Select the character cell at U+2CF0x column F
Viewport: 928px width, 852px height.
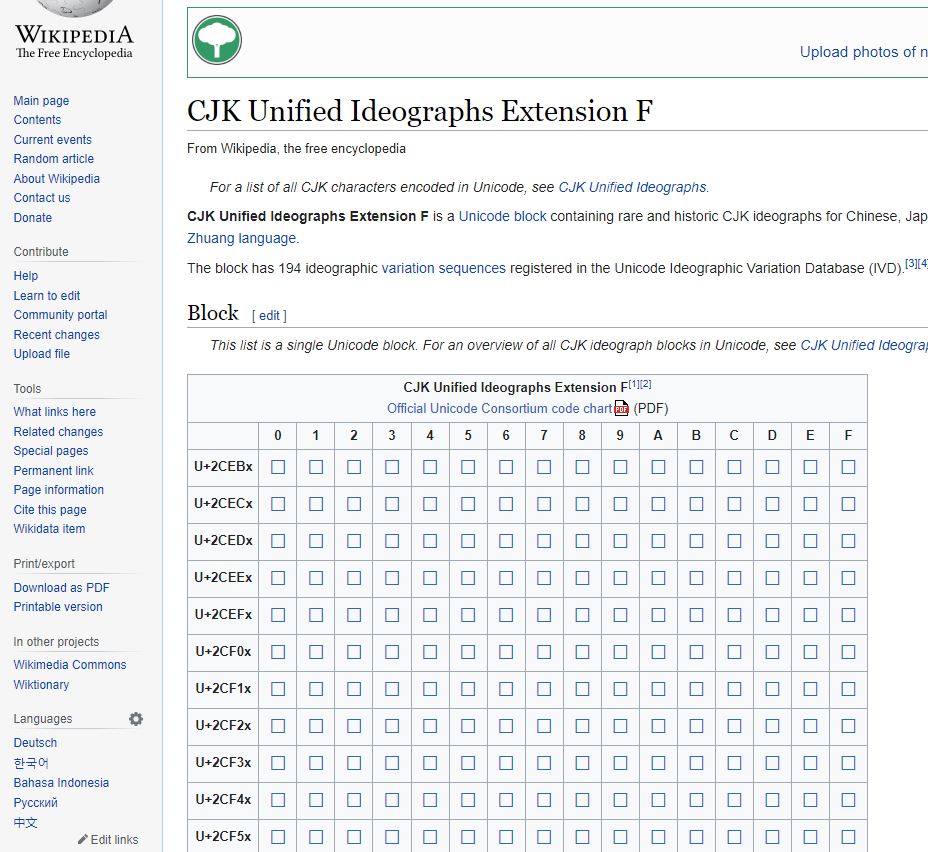[848, 652]
